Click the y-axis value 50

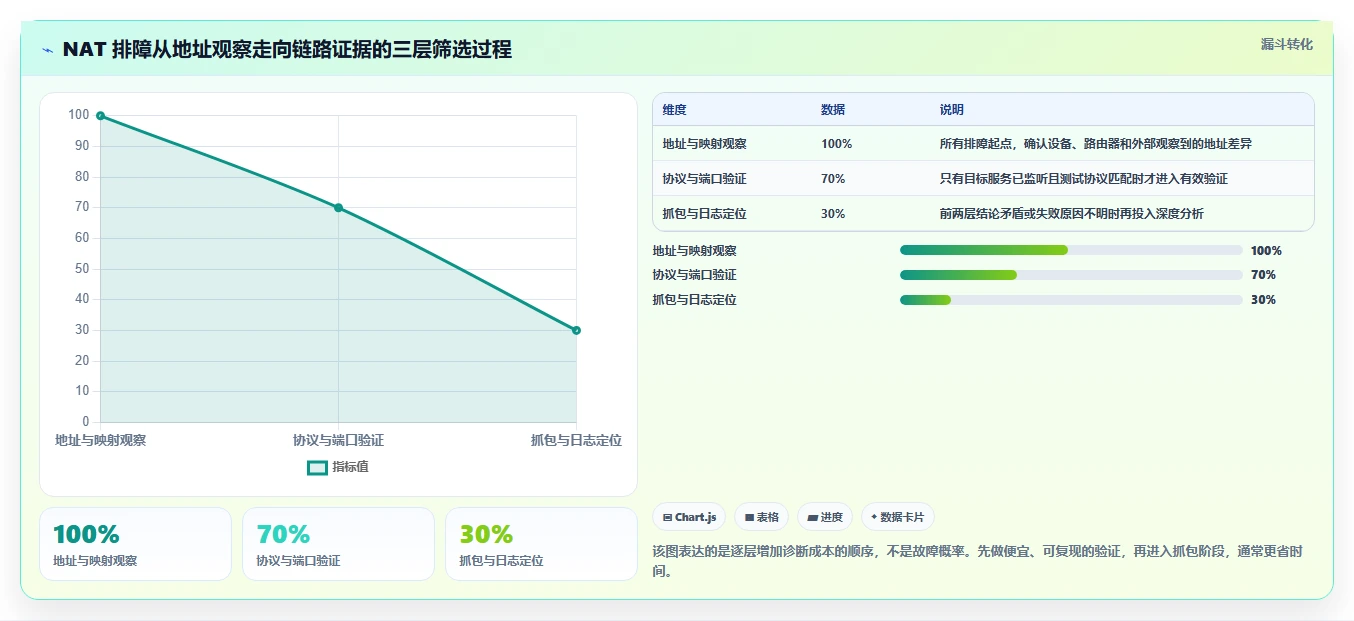pyautogui.click(x=81, y=269)
